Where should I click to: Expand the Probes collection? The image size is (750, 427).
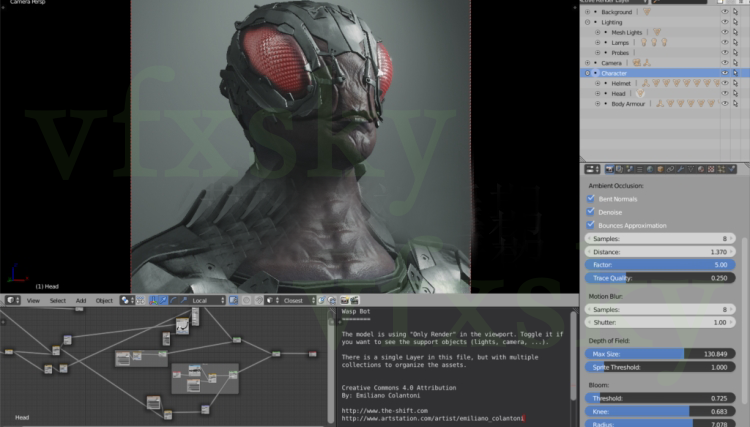[x=597, y=53]
